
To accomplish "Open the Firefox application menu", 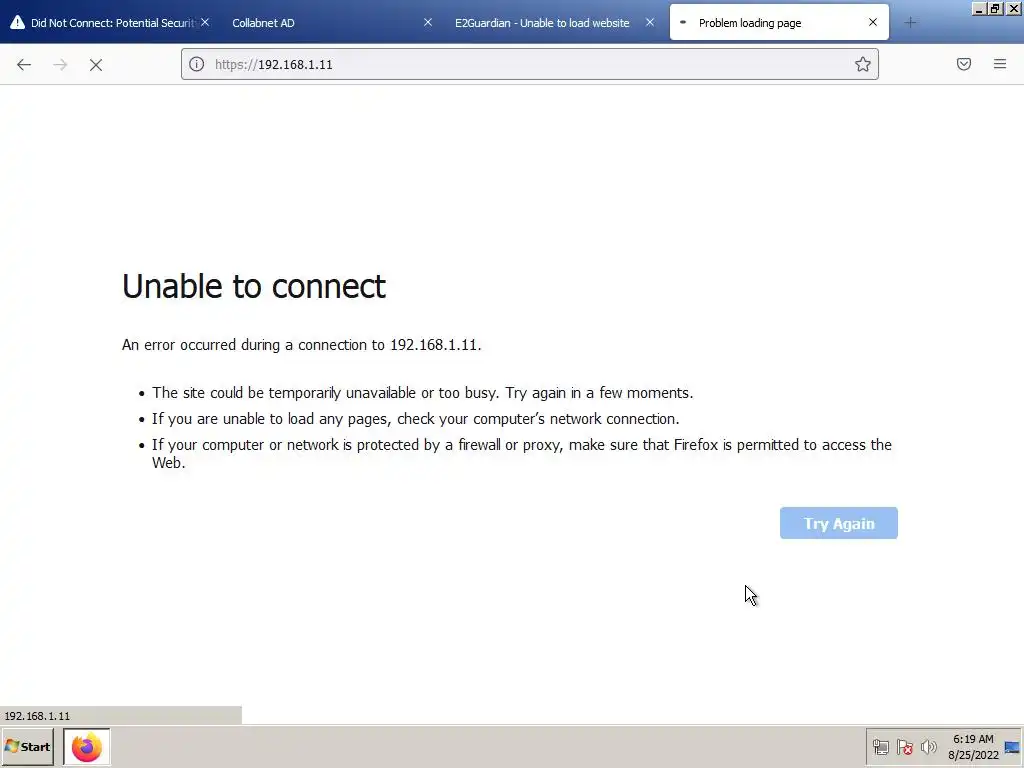I will tap(1000, 64).
